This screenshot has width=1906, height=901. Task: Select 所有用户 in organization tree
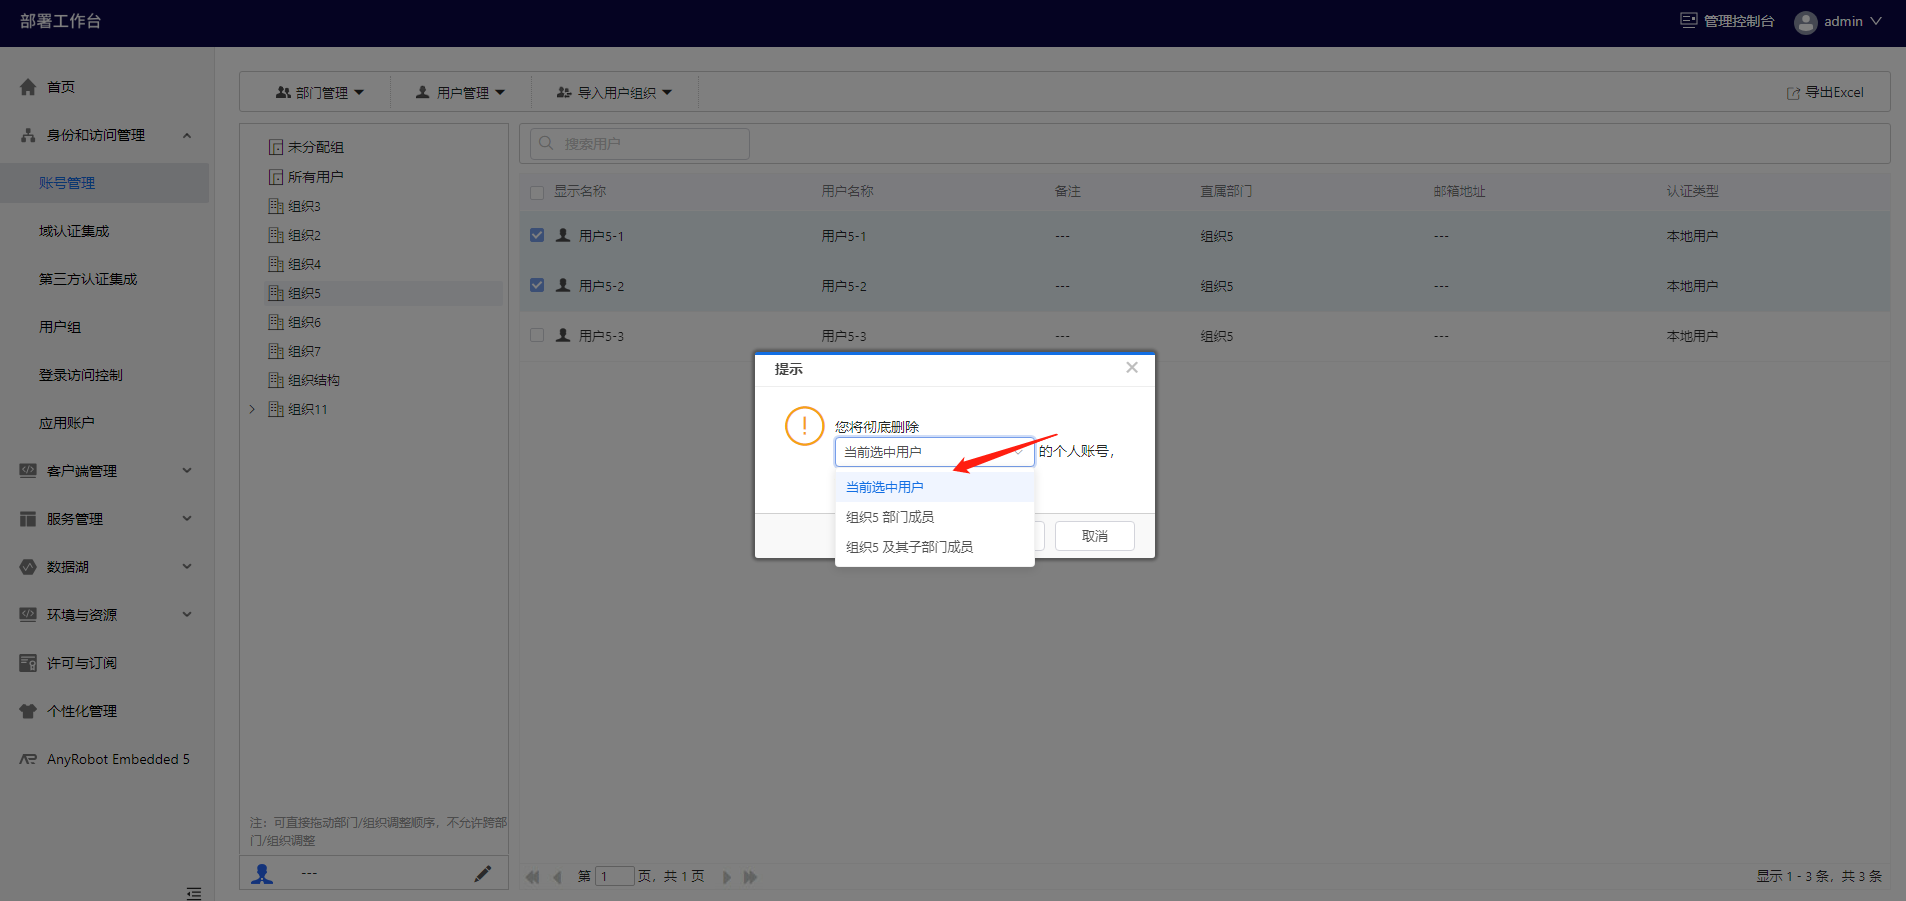tap(315, 177)
